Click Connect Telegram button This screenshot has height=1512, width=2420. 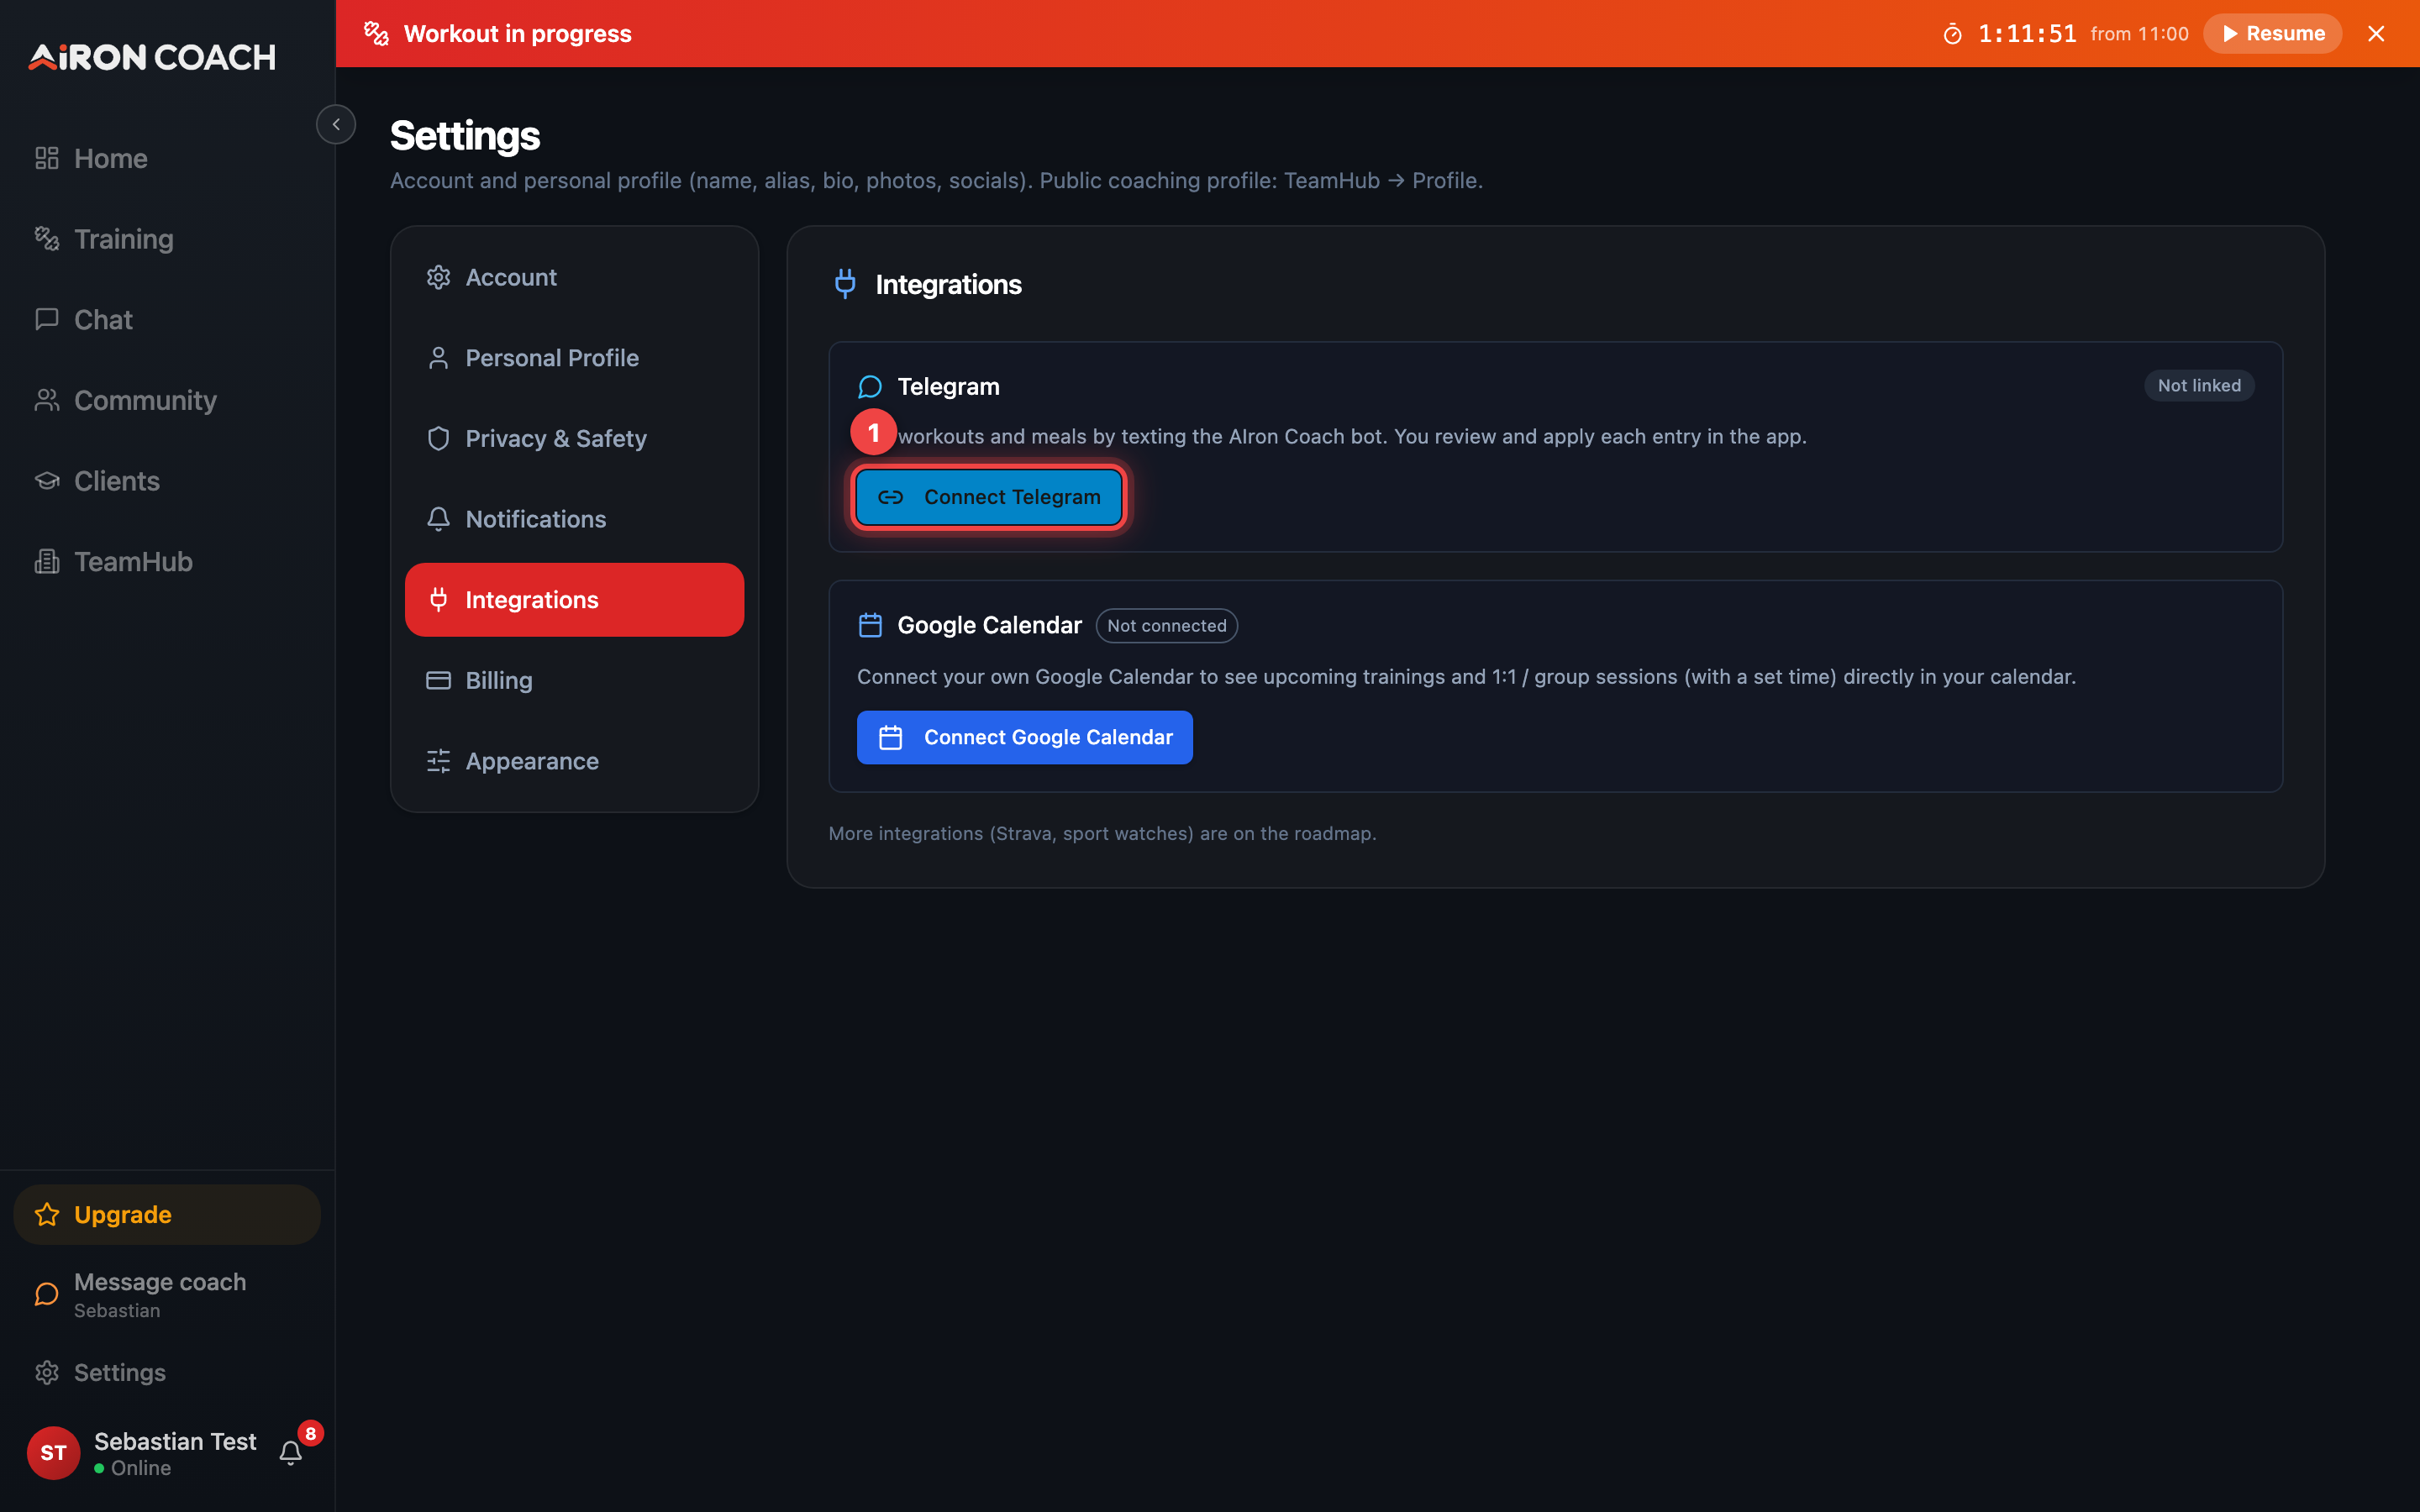coord(988,497)
